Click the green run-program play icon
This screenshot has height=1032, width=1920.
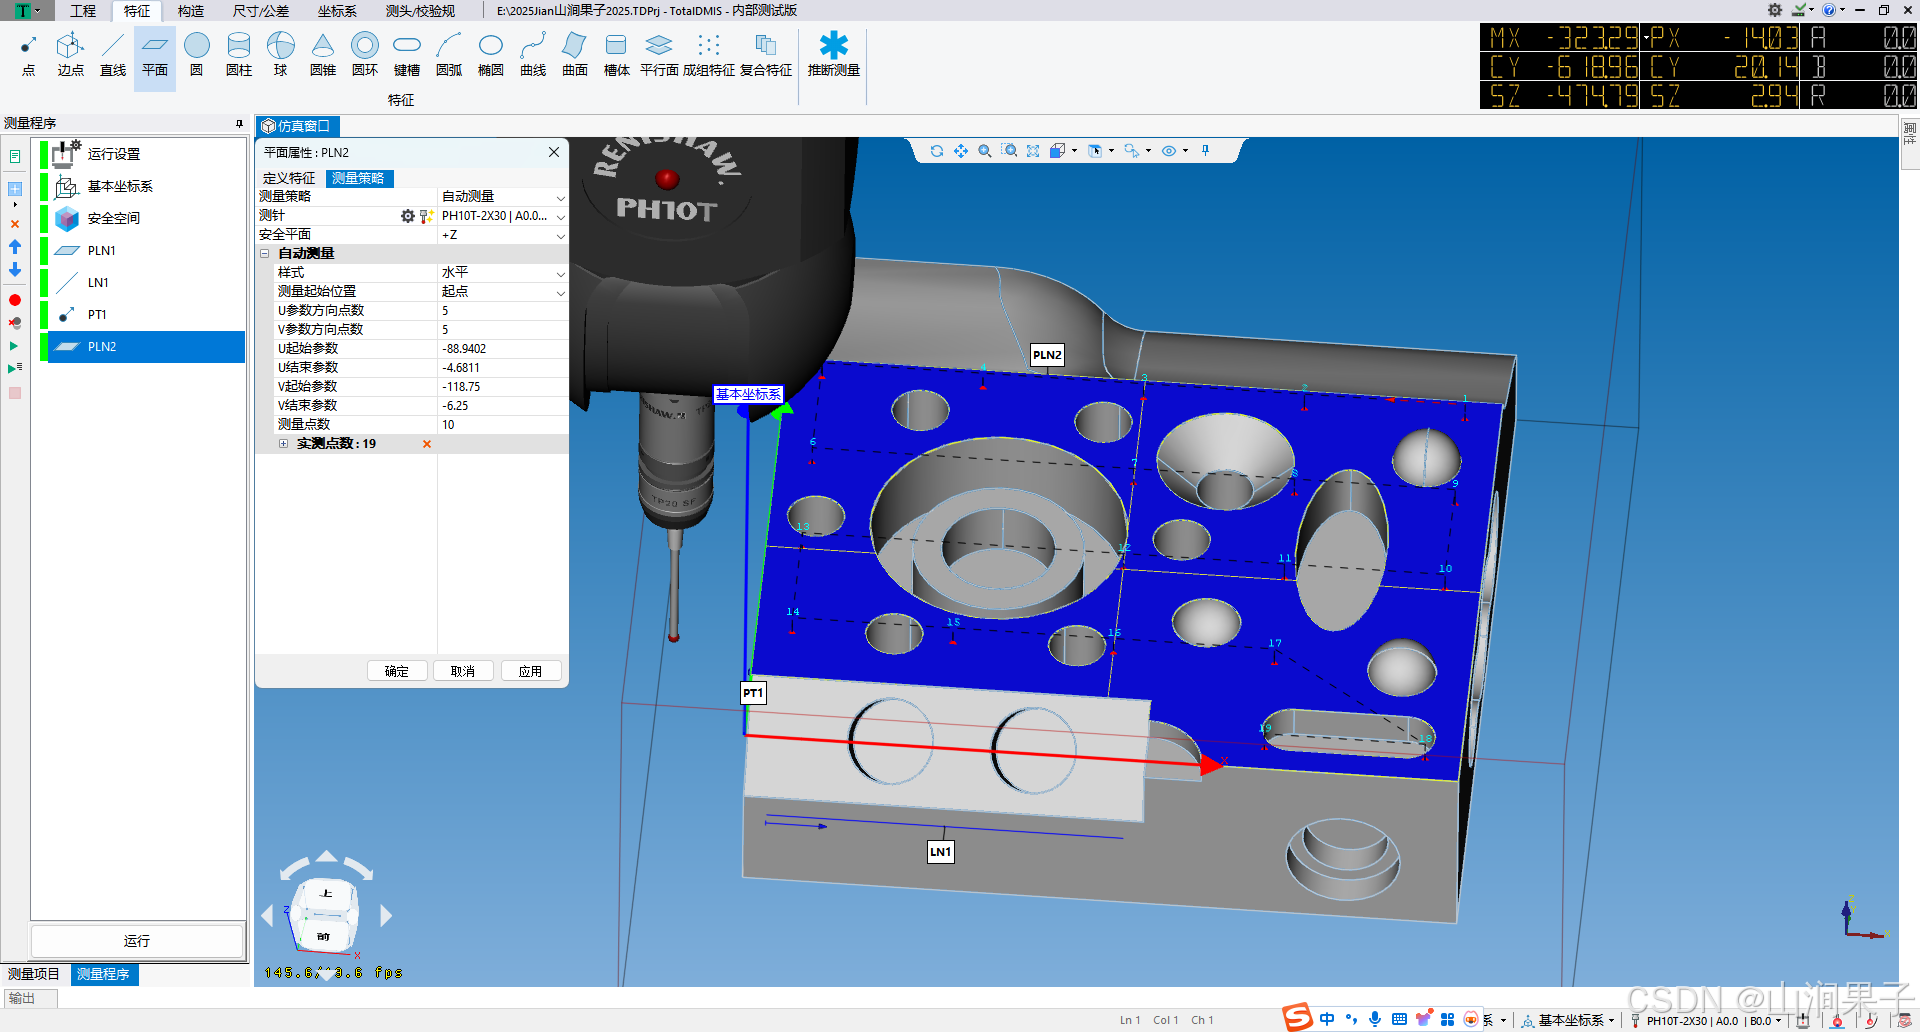point(14,346)
